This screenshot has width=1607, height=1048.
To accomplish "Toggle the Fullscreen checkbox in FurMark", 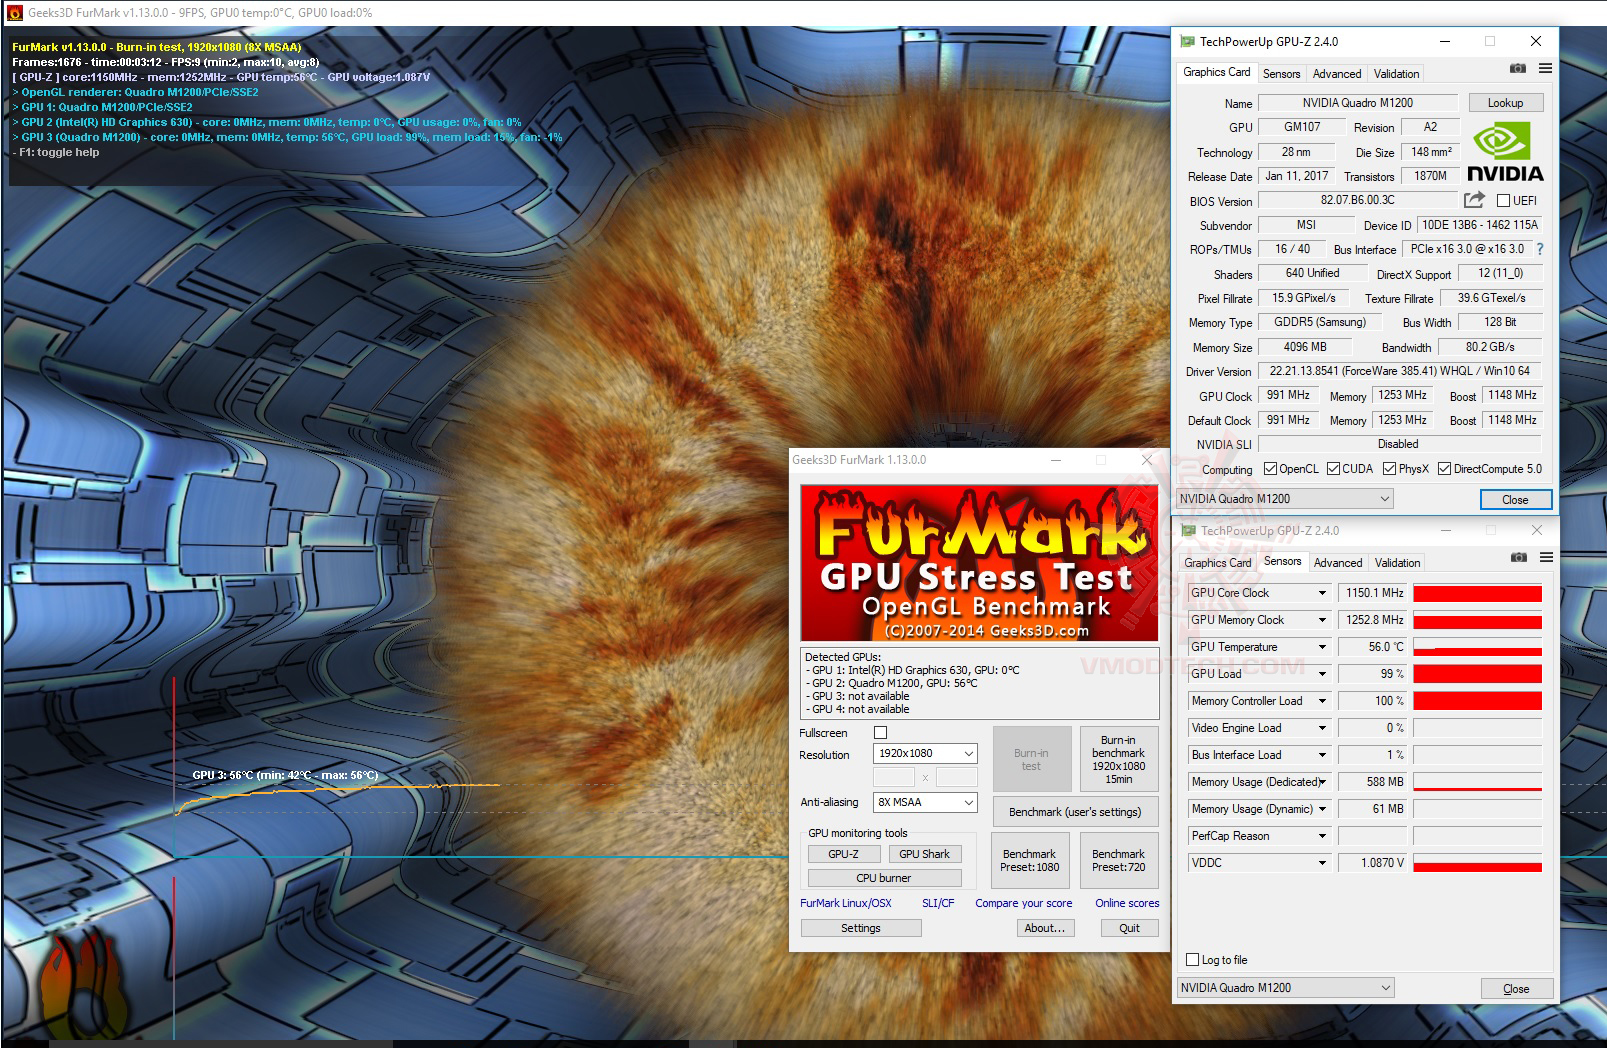I will pyautogui.click(x=879, y=732).
